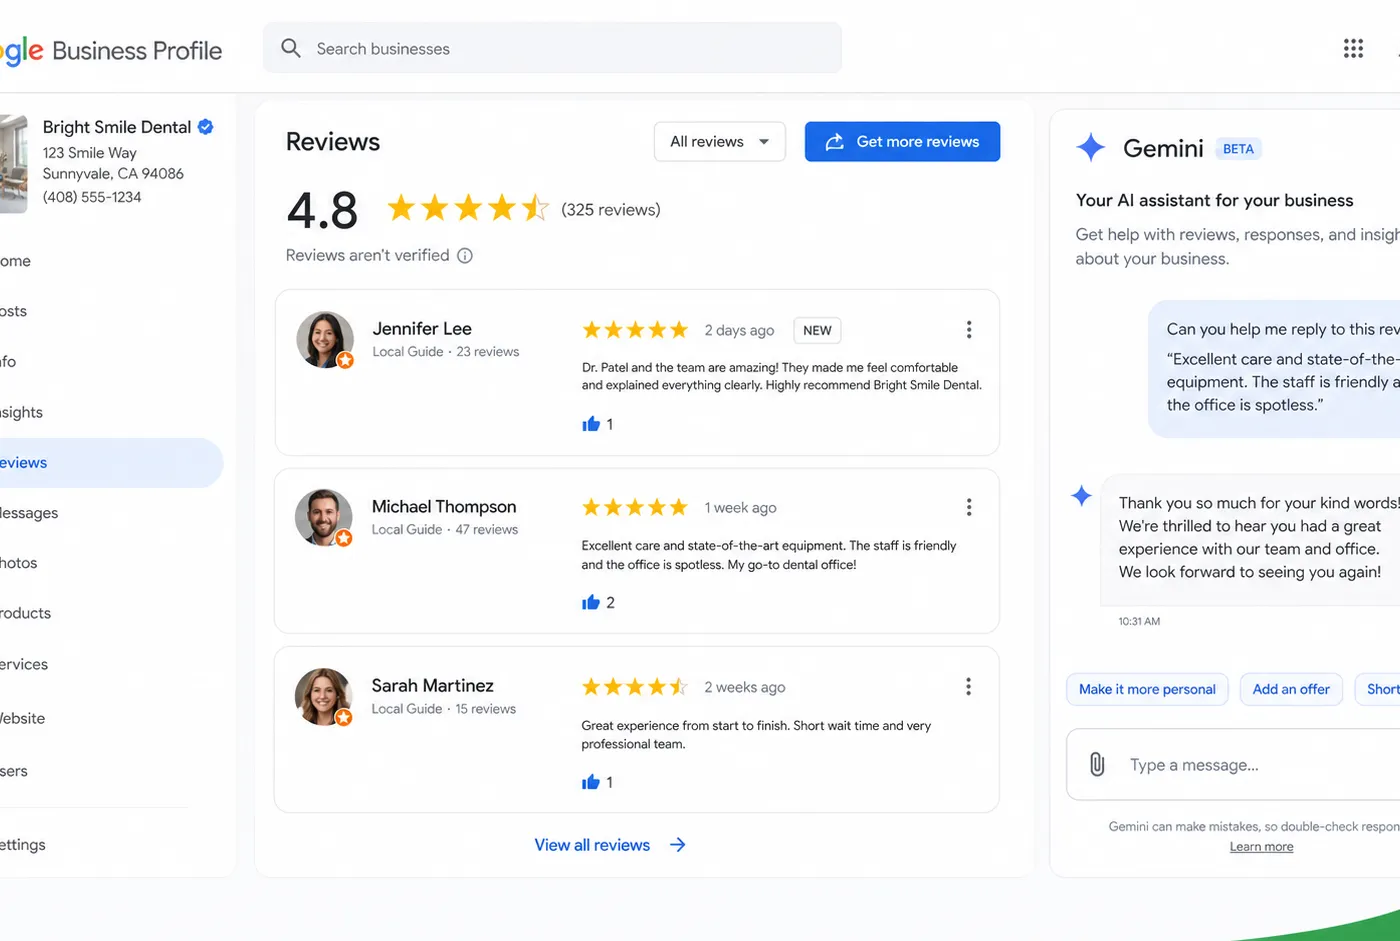
Task: Click the "Can you help me reply" message bubble
Action: coord(1274,369)
